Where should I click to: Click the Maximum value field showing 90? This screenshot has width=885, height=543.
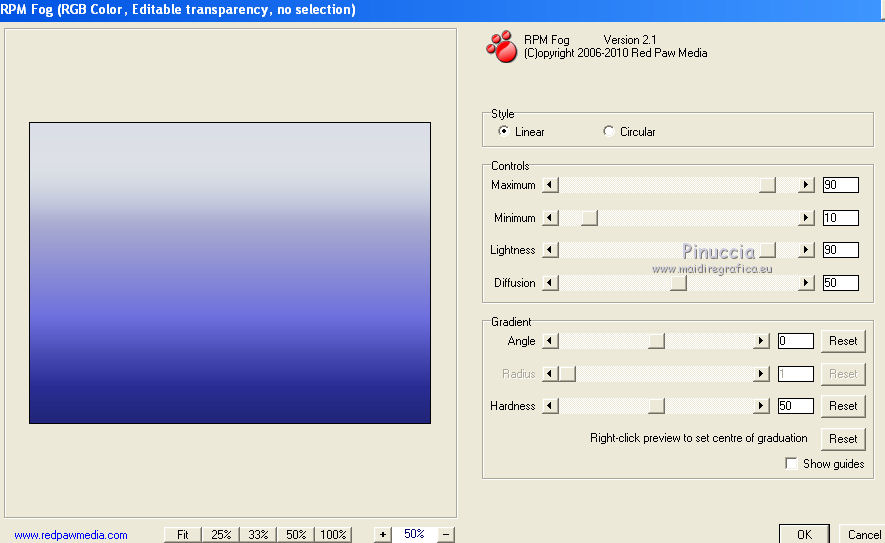pyautogui.click(x=840, y=185)
